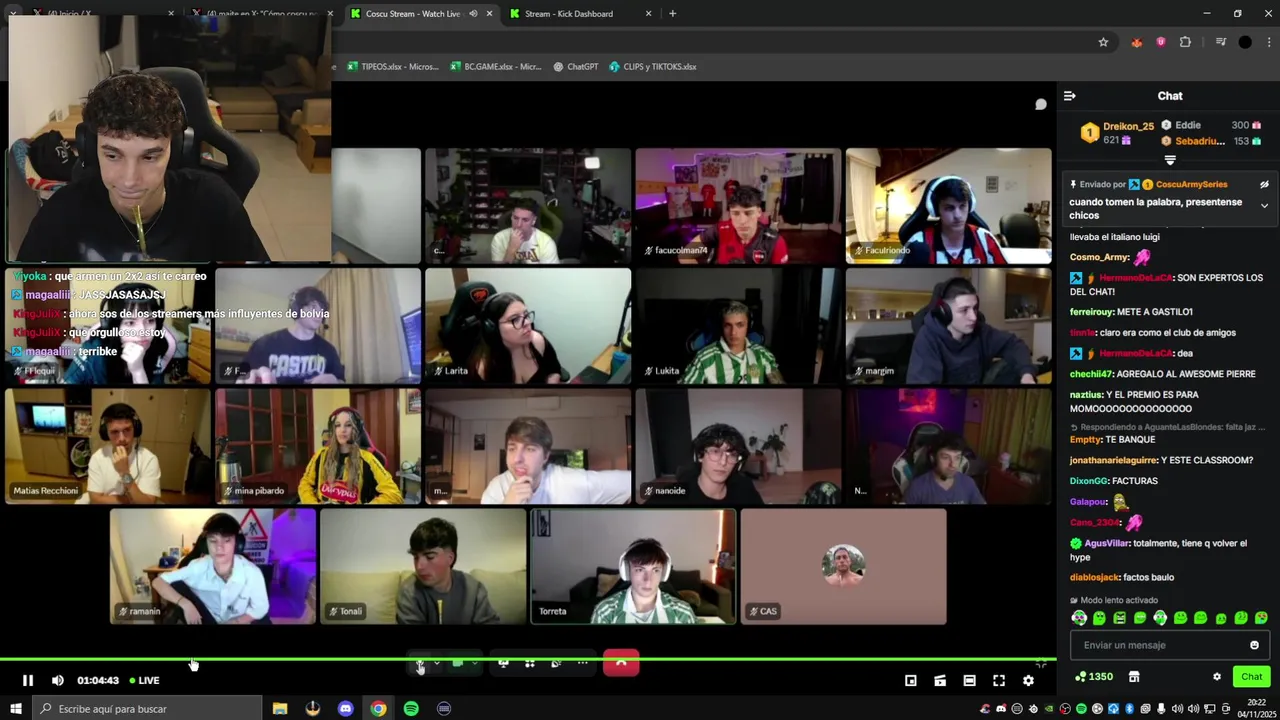
Task: Open Discord from the taskbar
Action: pyautogui.click(x=346, y=709)
